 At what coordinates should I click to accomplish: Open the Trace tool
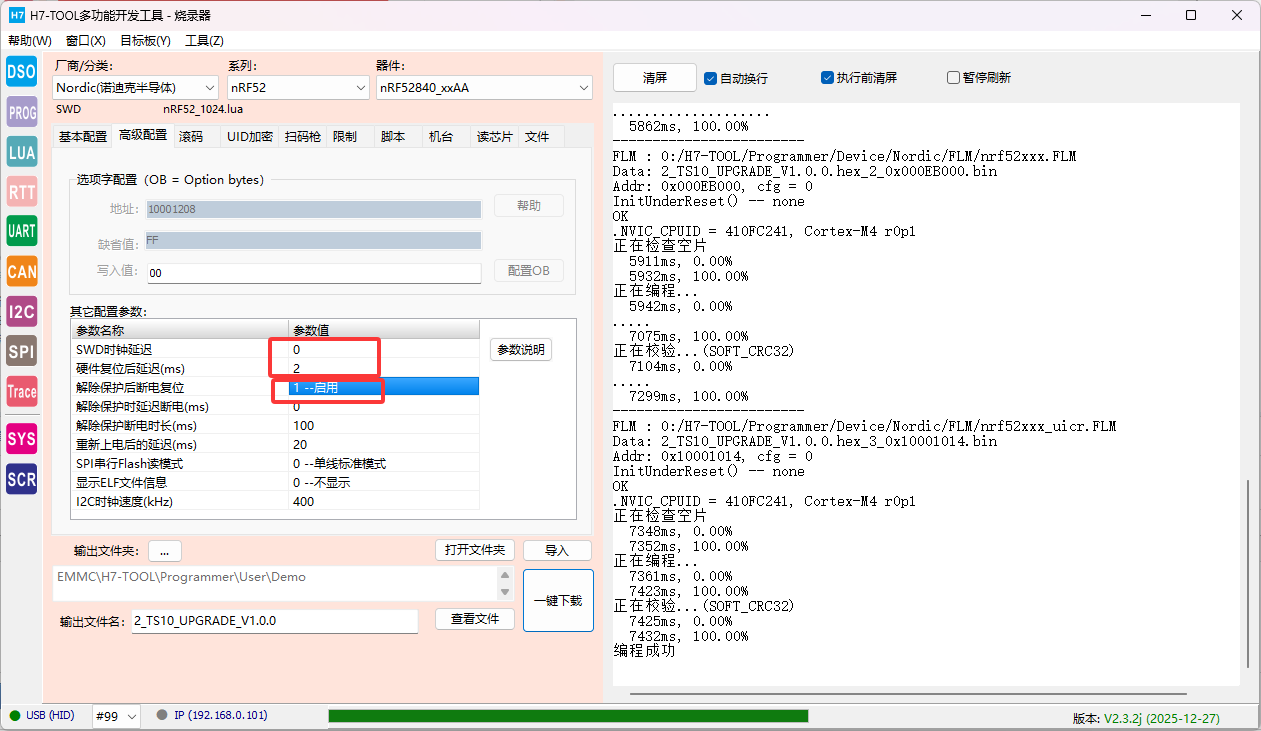click(22, 392)
